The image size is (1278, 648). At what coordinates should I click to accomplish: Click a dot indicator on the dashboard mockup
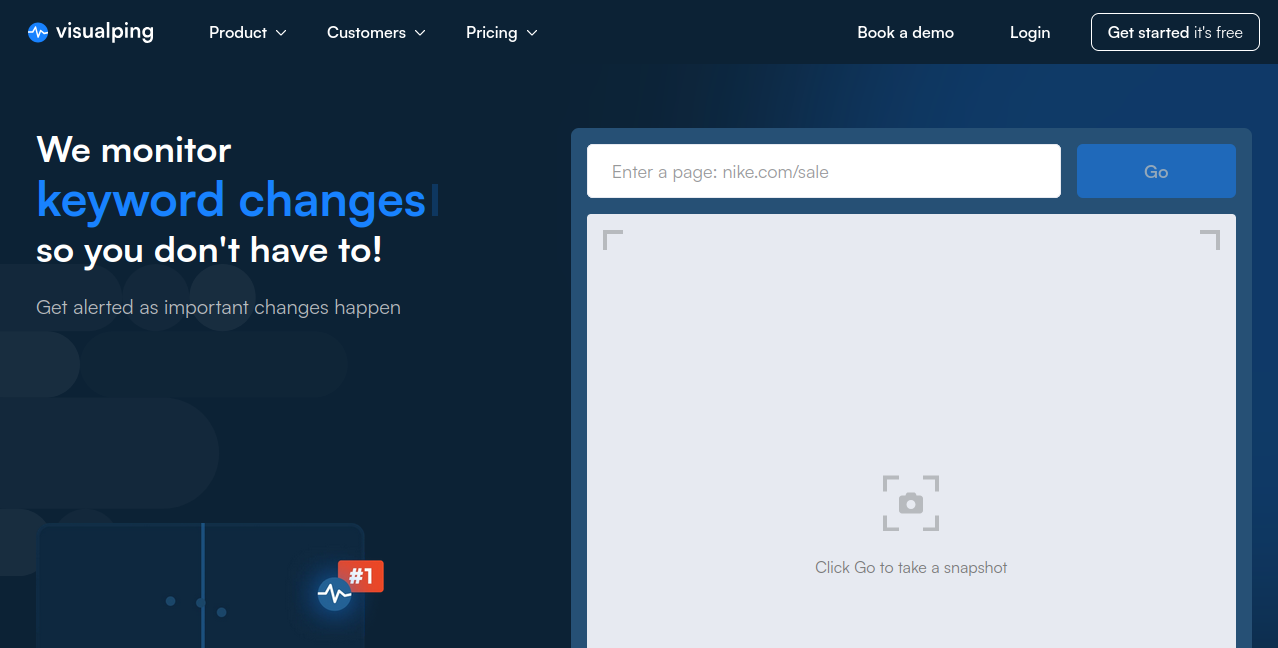170,601
